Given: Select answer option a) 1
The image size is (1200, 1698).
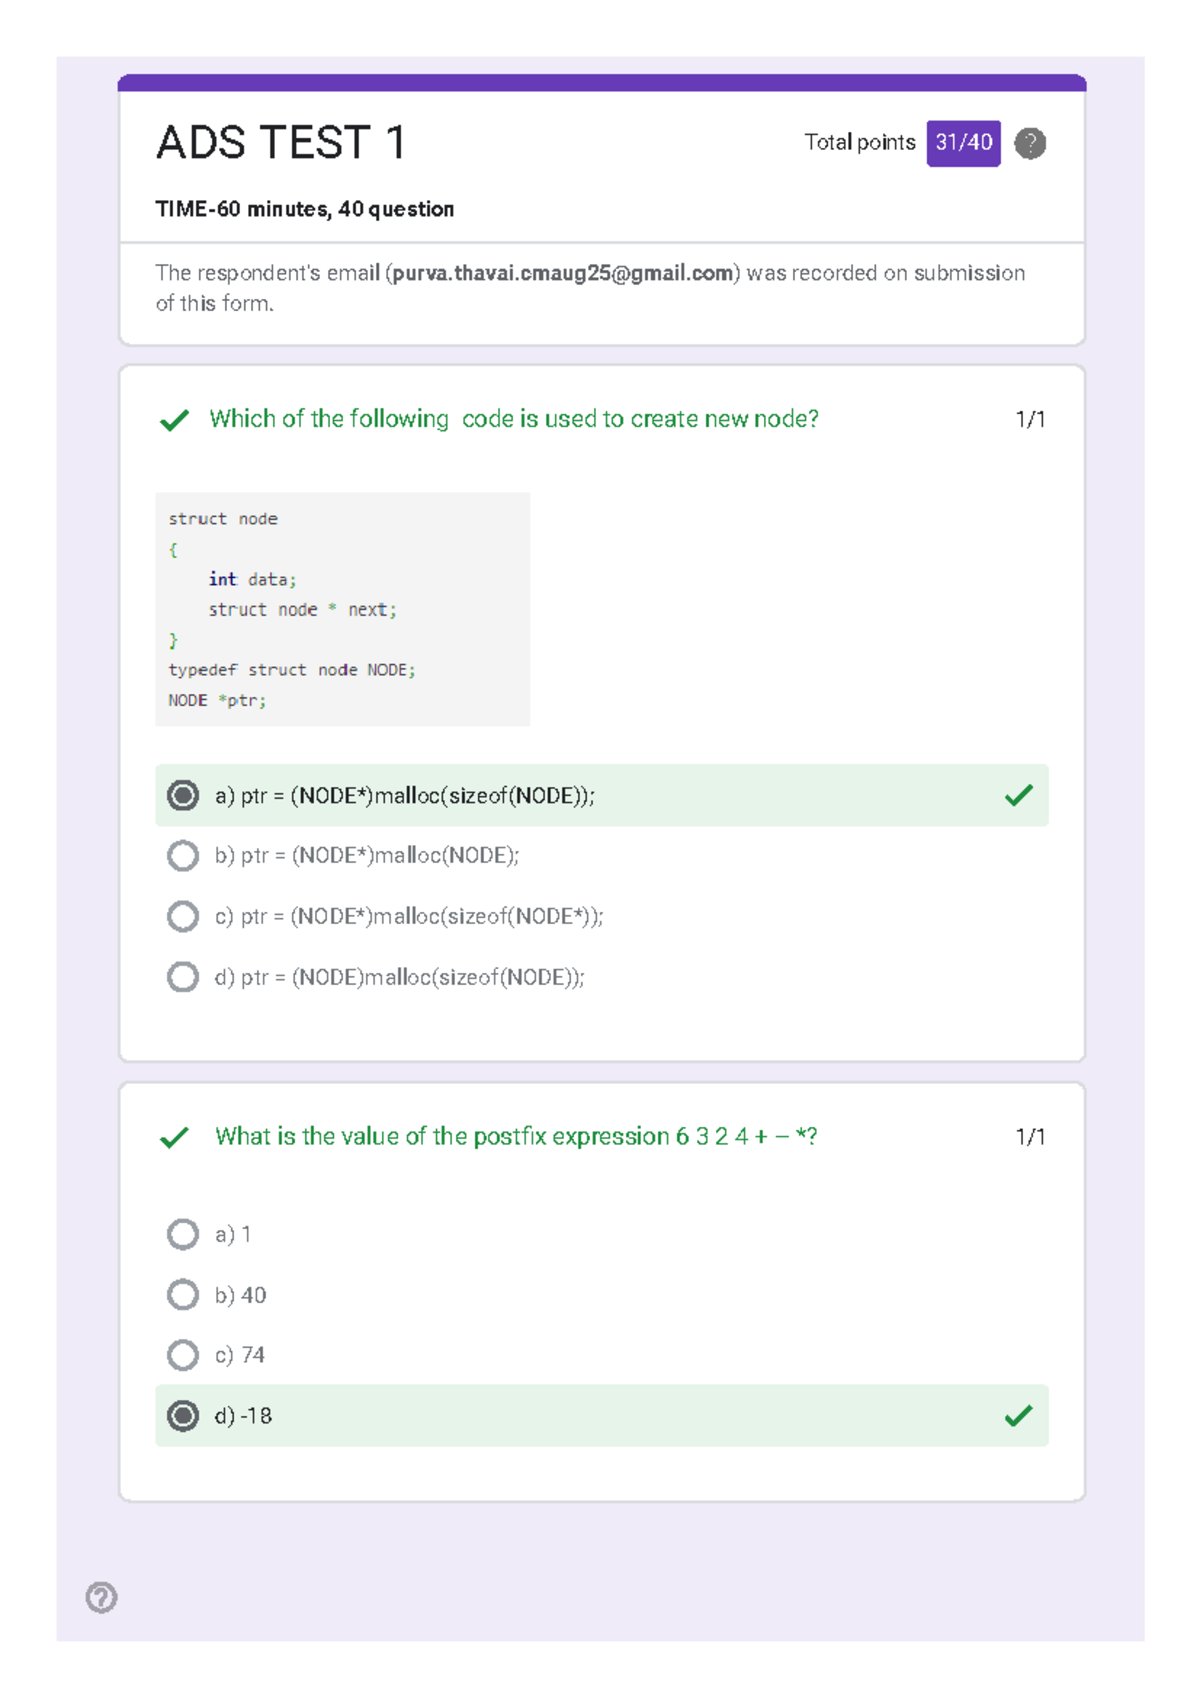Looking at the screenshot, I should (183, 1234).
